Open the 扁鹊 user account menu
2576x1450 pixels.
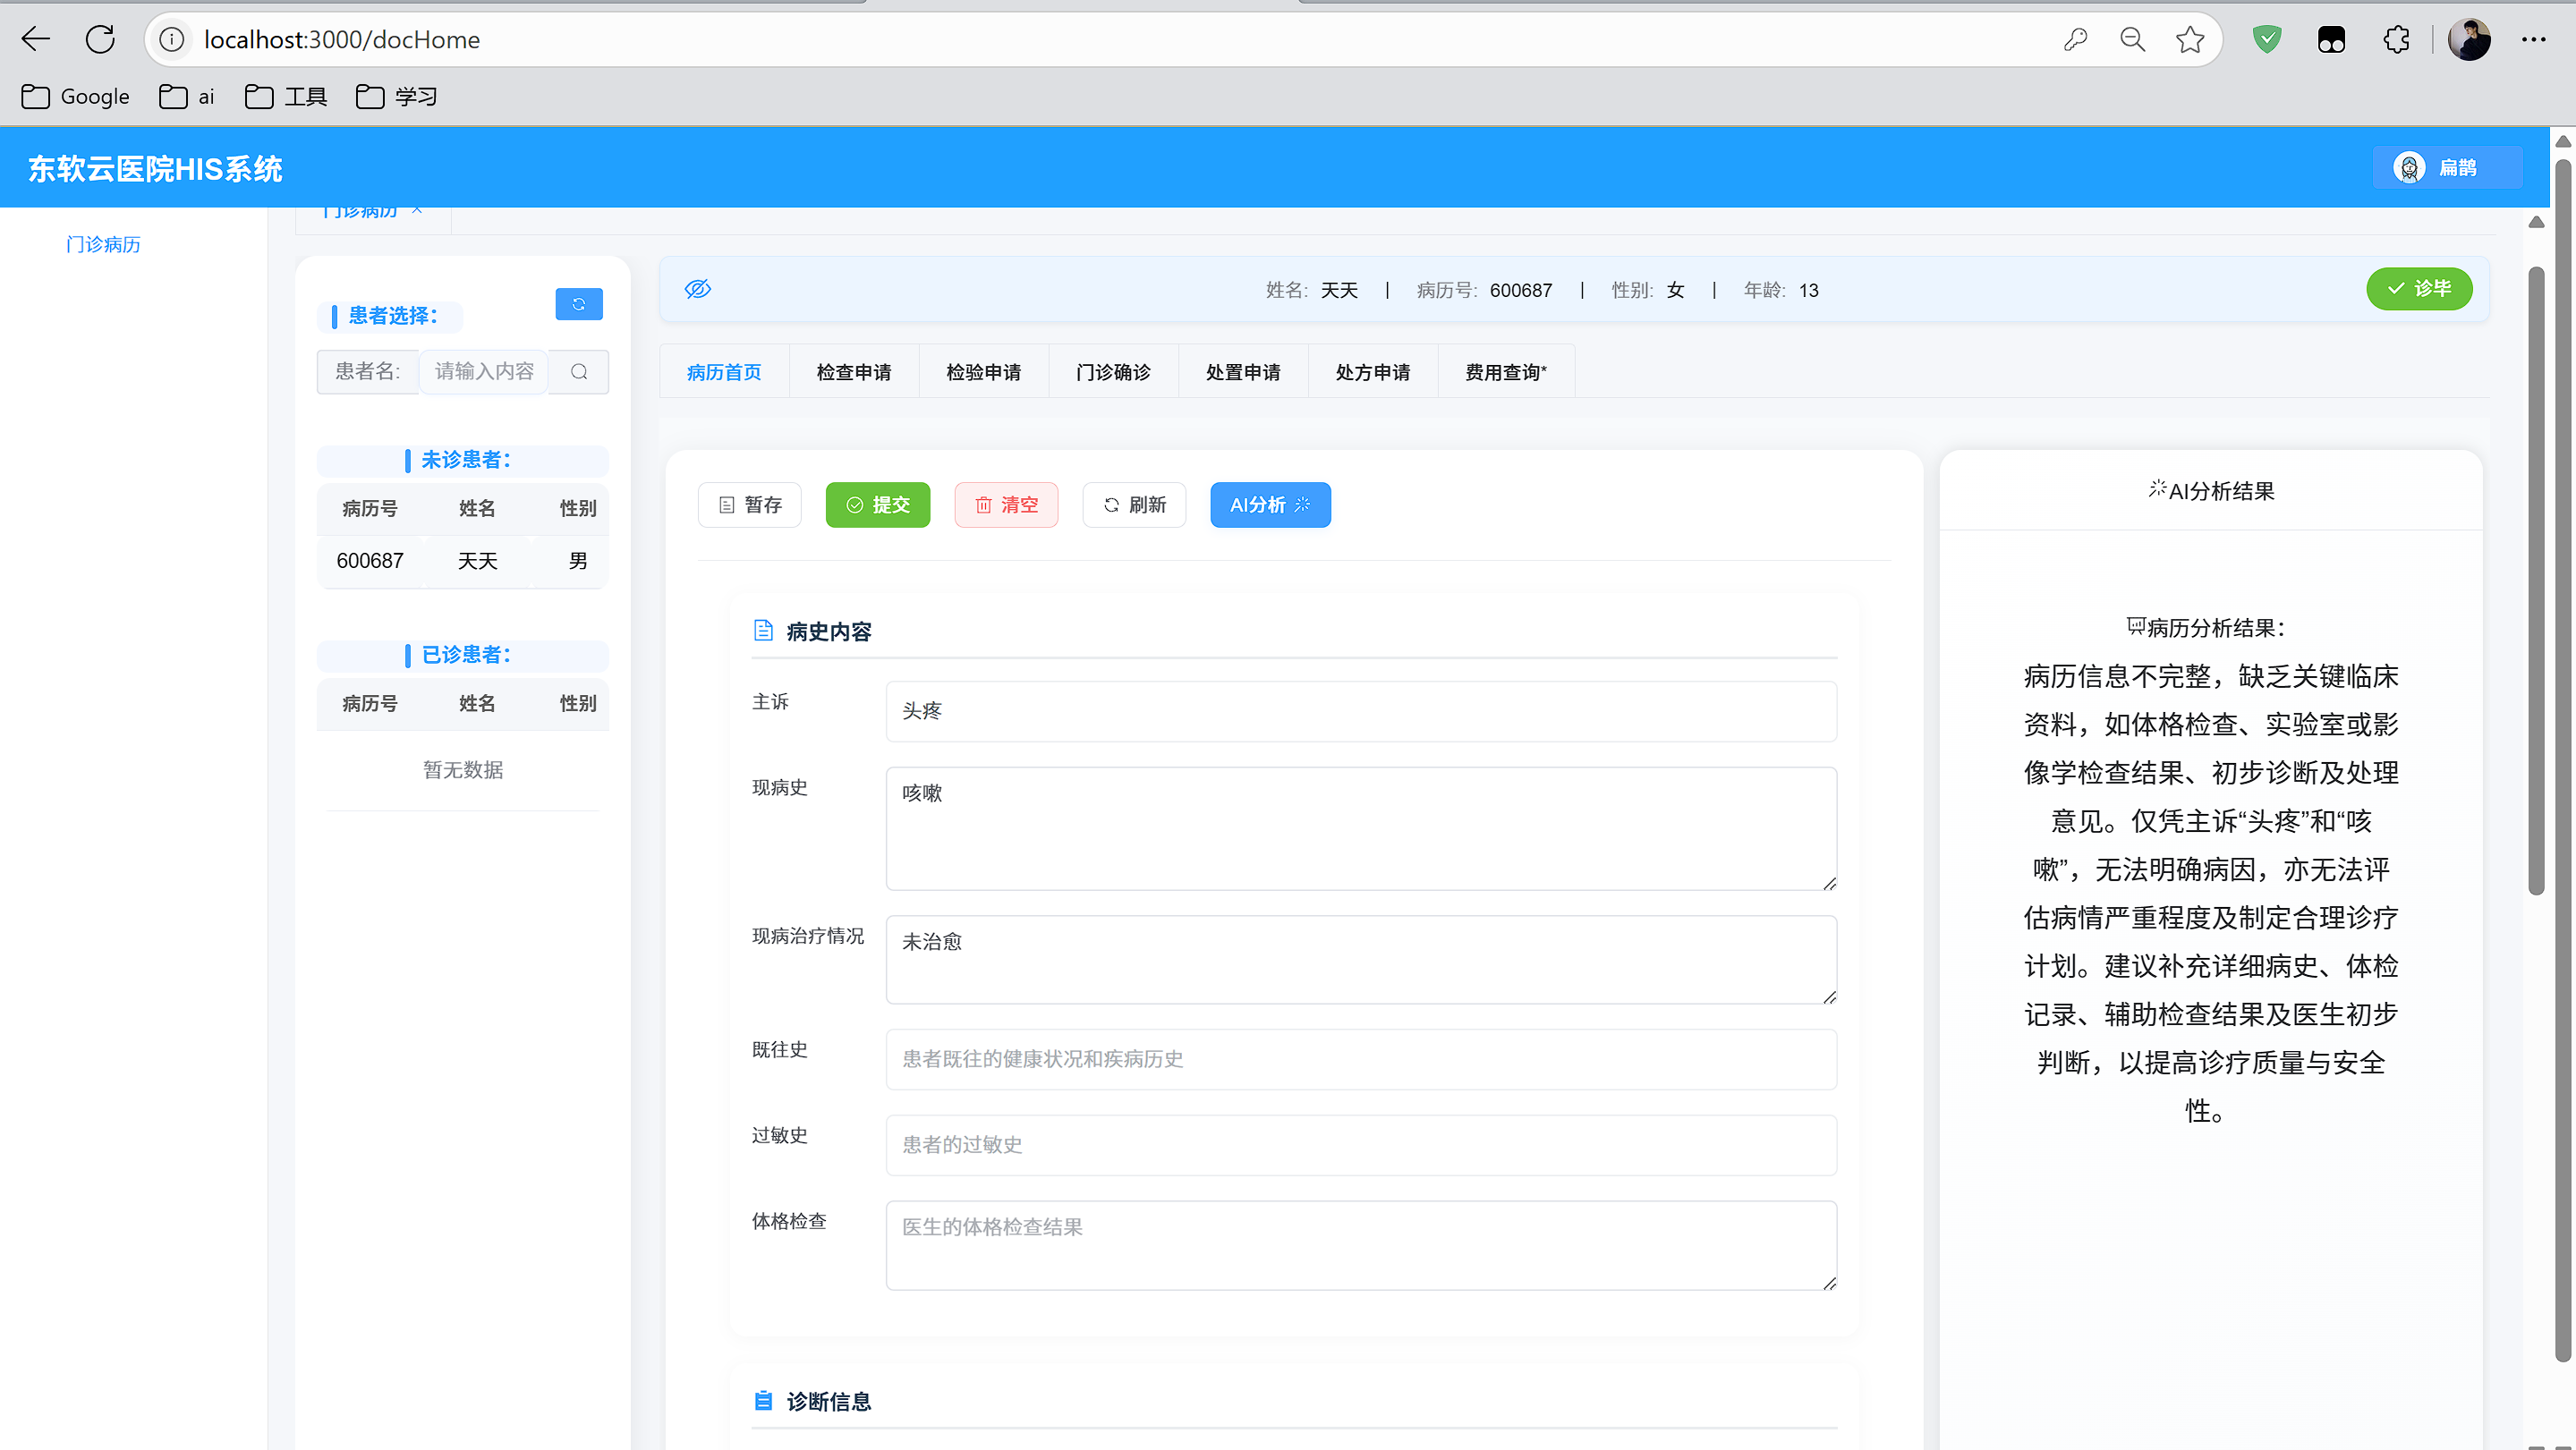2446,168
